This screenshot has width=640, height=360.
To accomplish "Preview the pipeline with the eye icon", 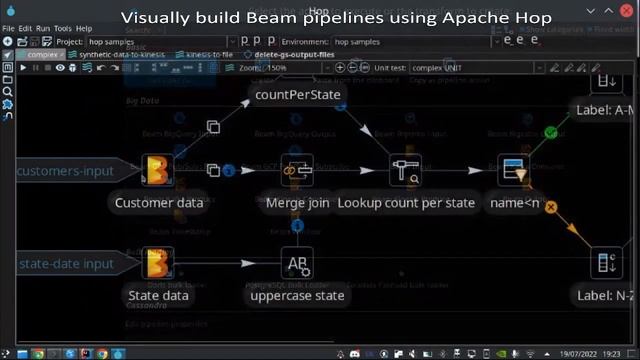I will 60,68.
